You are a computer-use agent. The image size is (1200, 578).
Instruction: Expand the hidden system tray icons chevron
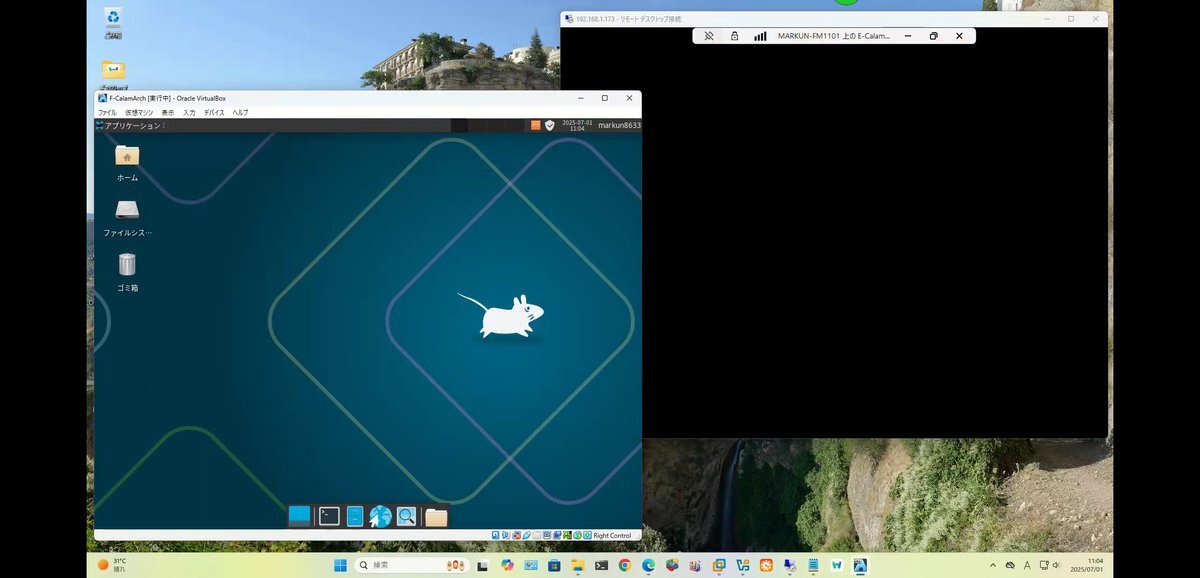pos(993,565)
